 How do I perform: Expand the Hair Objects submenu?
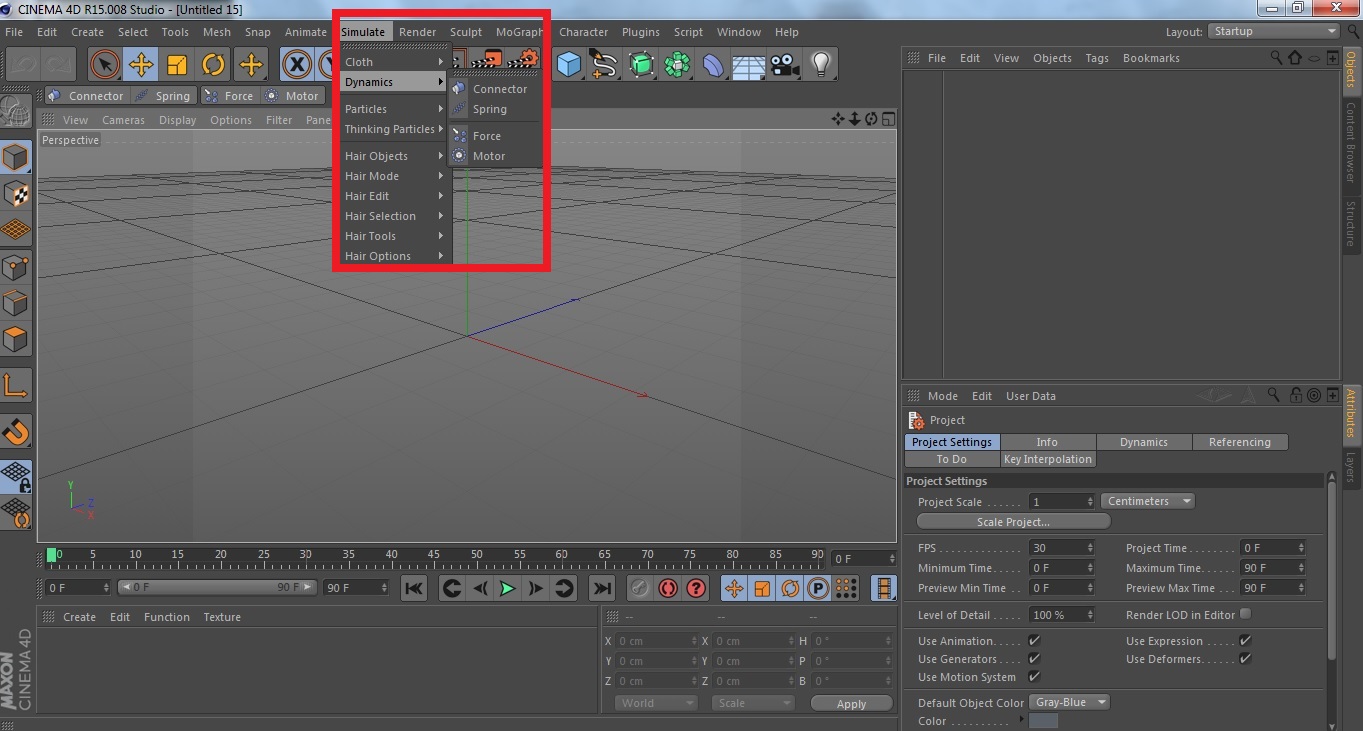click(393, 156)
